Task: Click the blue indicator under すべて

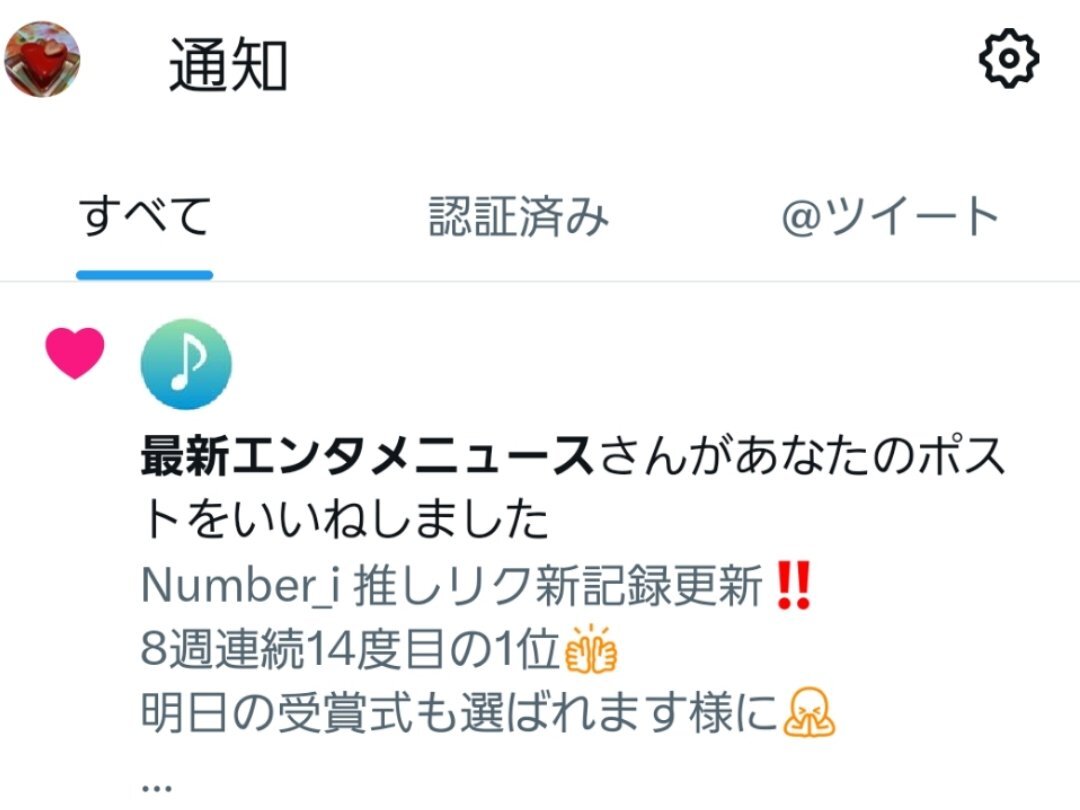Action: (x=145, y=275)
